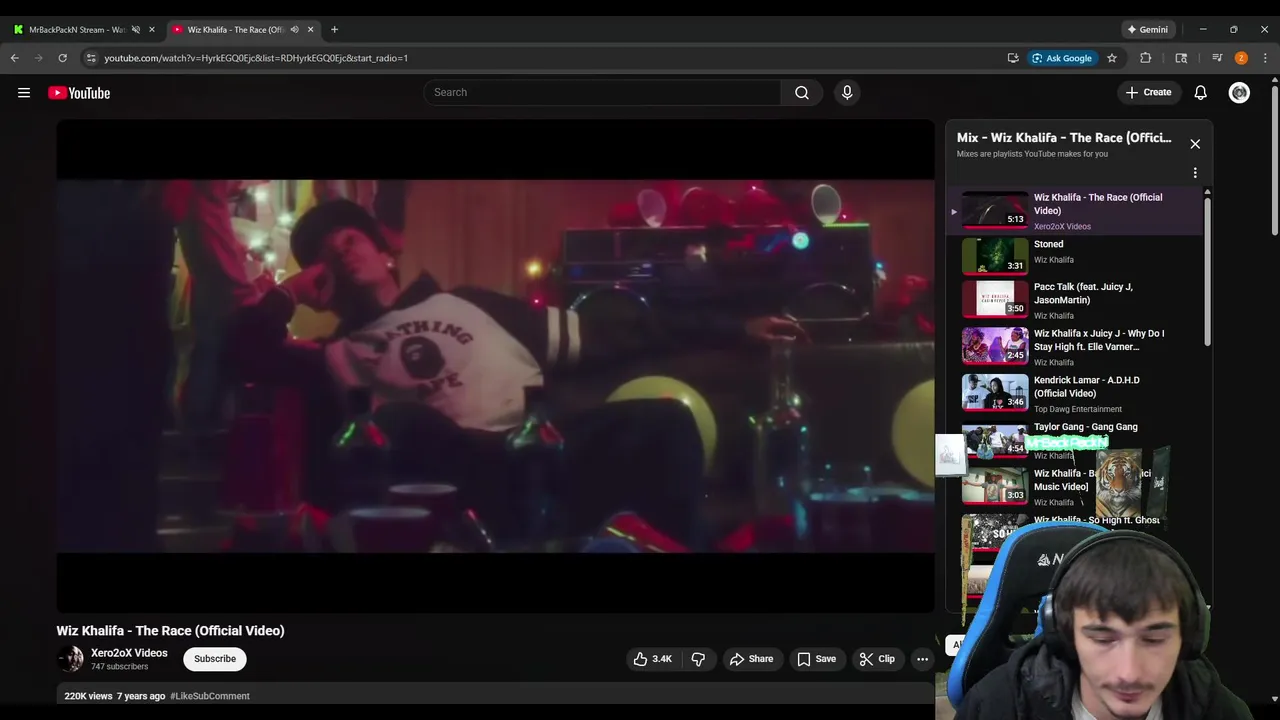Clip the video
The width and height of the screenshot is (1280, 720).
coord(877,659)
